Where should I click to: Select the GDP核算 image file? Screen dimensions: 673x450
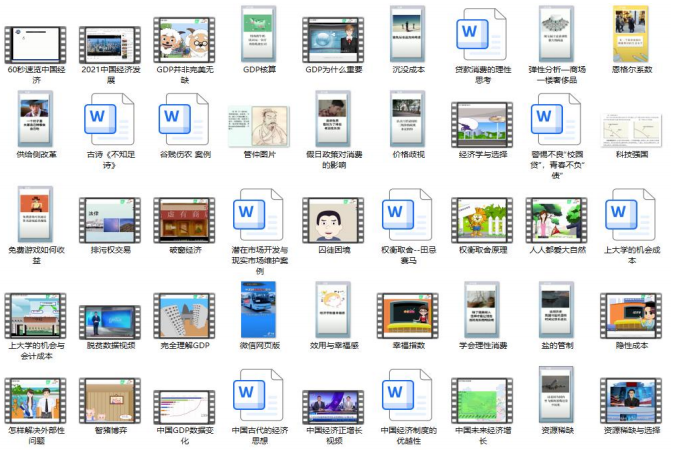259,35
